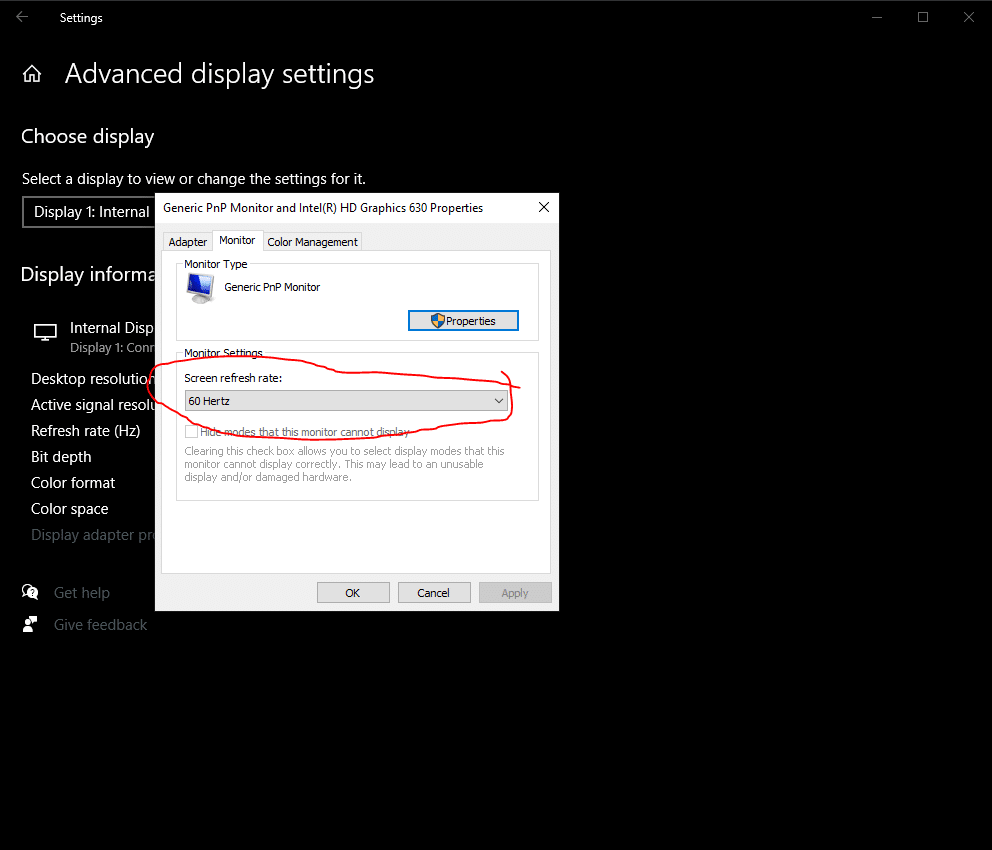Image resolution: width=992 pixels, height=850 pixels.
Task: Switch to the Adapter tab
Action: coord(188,242)
